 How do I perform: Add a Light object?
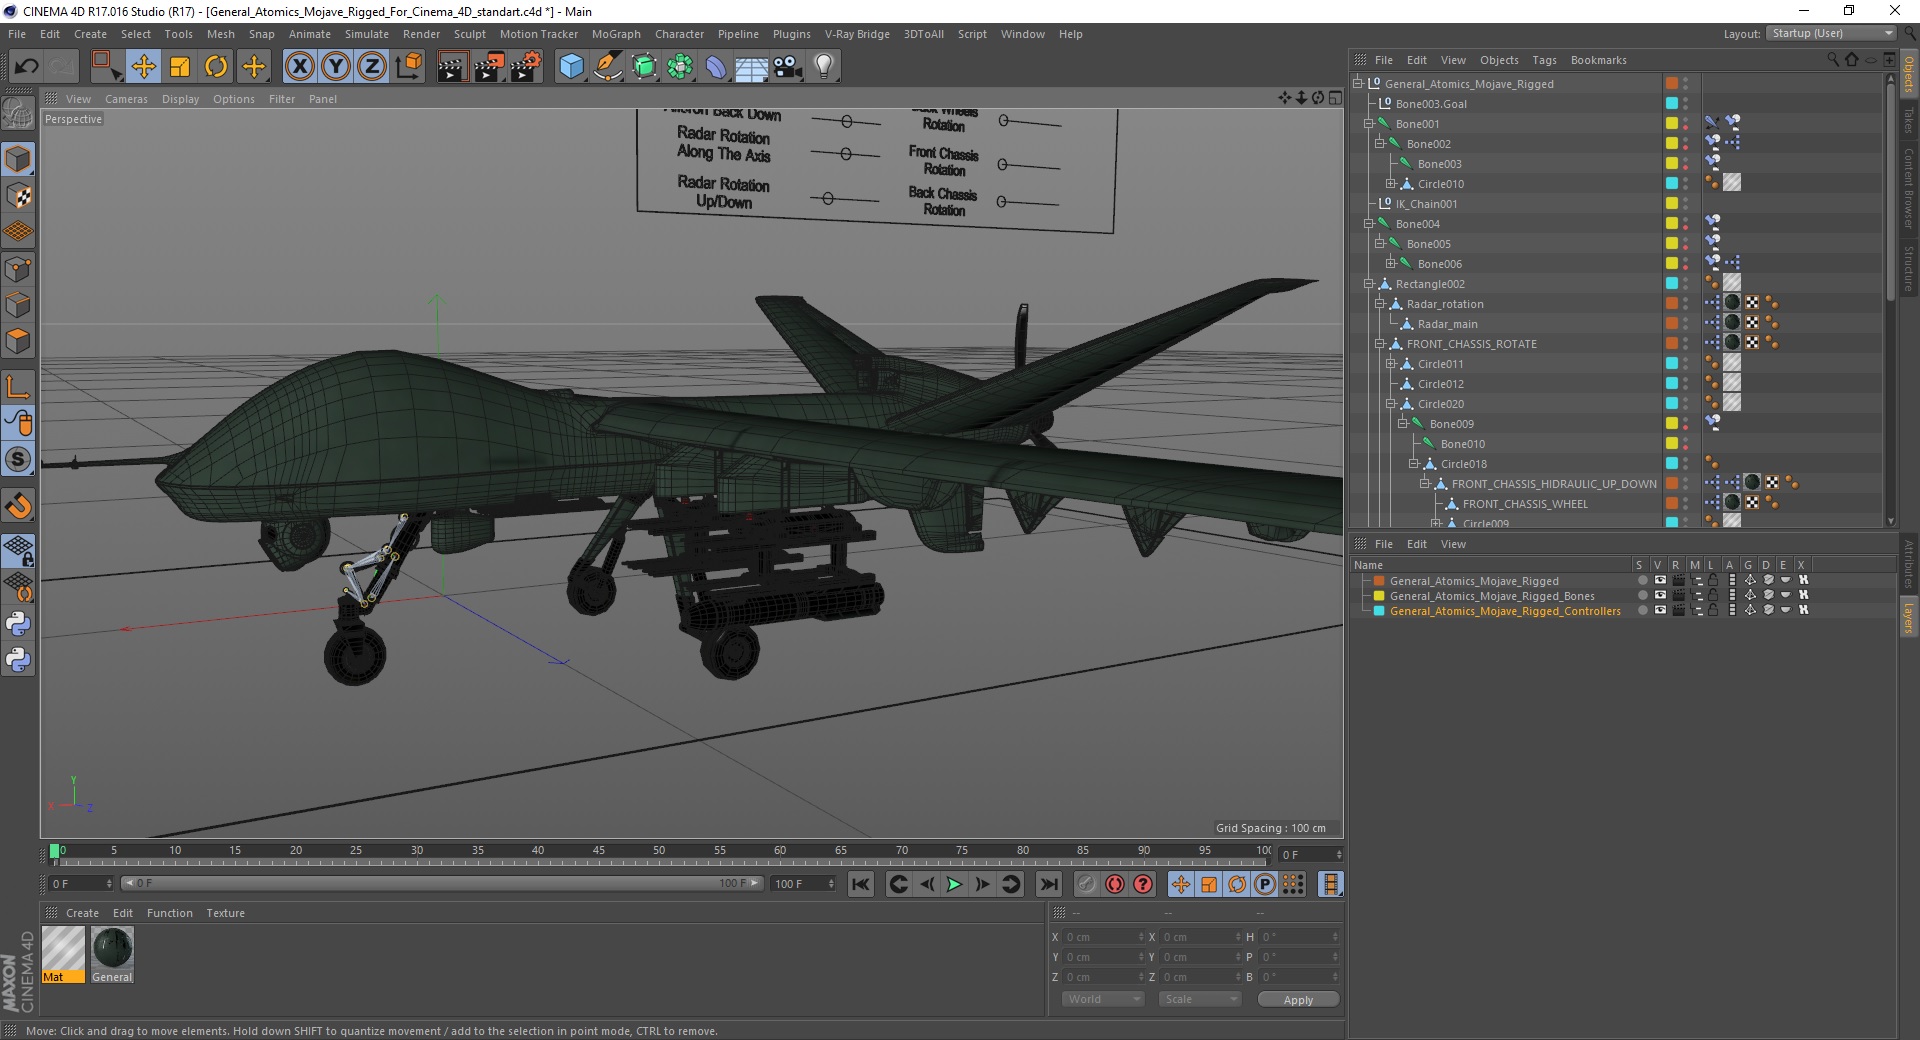(823, 67)
